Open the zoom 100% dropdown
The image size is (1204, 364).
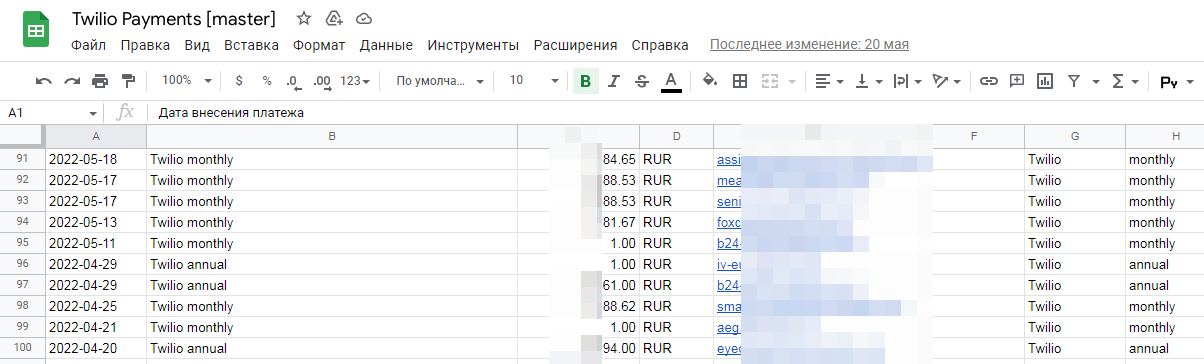tap(187, 81)
